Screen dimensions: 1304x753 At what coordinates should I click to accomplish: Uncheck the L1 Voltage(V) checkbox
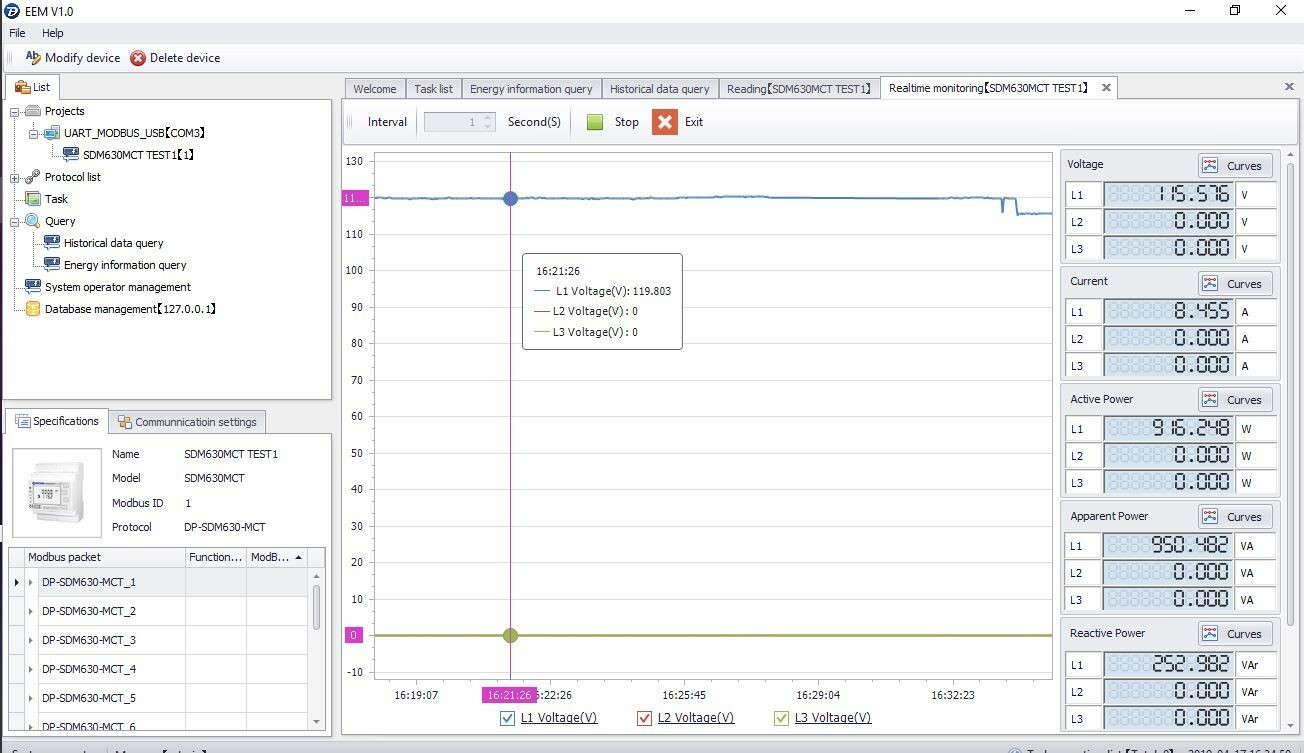(x=507, y=718)
